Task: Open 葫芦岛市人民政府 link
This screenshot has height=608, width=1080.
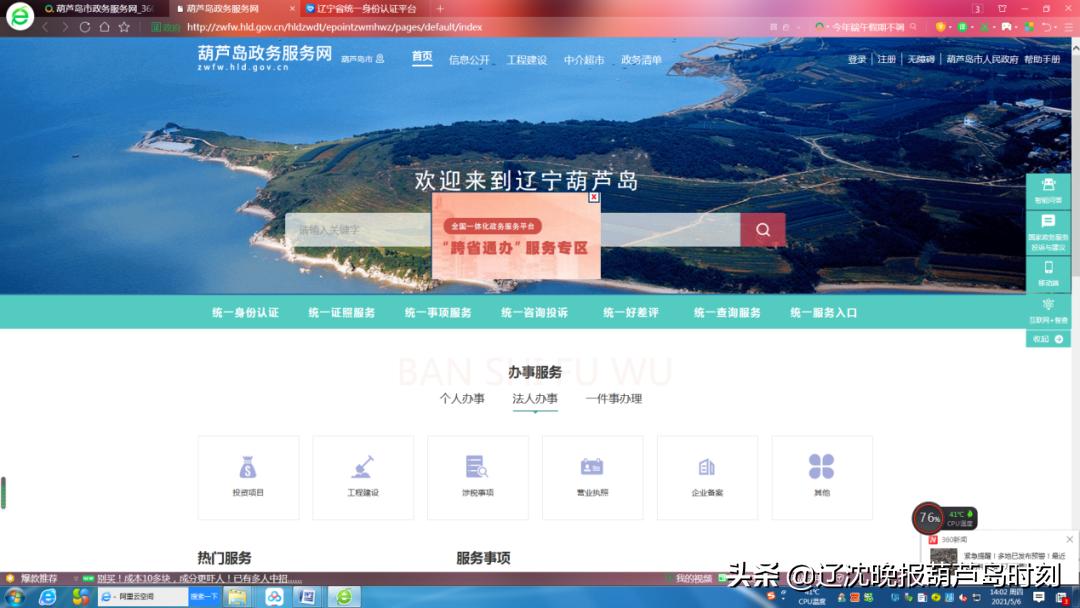Action: tap(982, 59)
